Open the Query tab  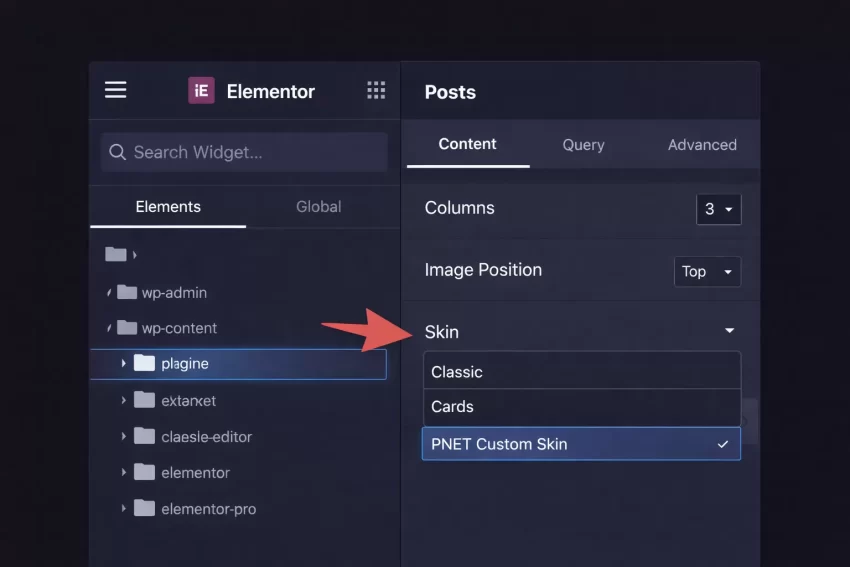click(x=583, y=145)
